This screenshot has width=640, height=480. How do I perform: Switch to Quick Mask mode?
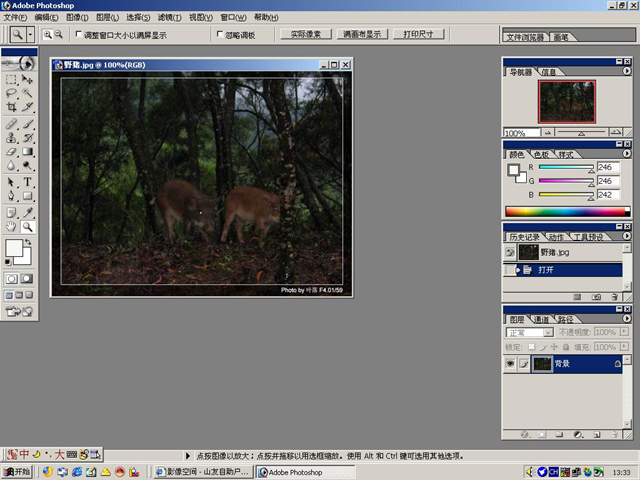coord(27,279)
